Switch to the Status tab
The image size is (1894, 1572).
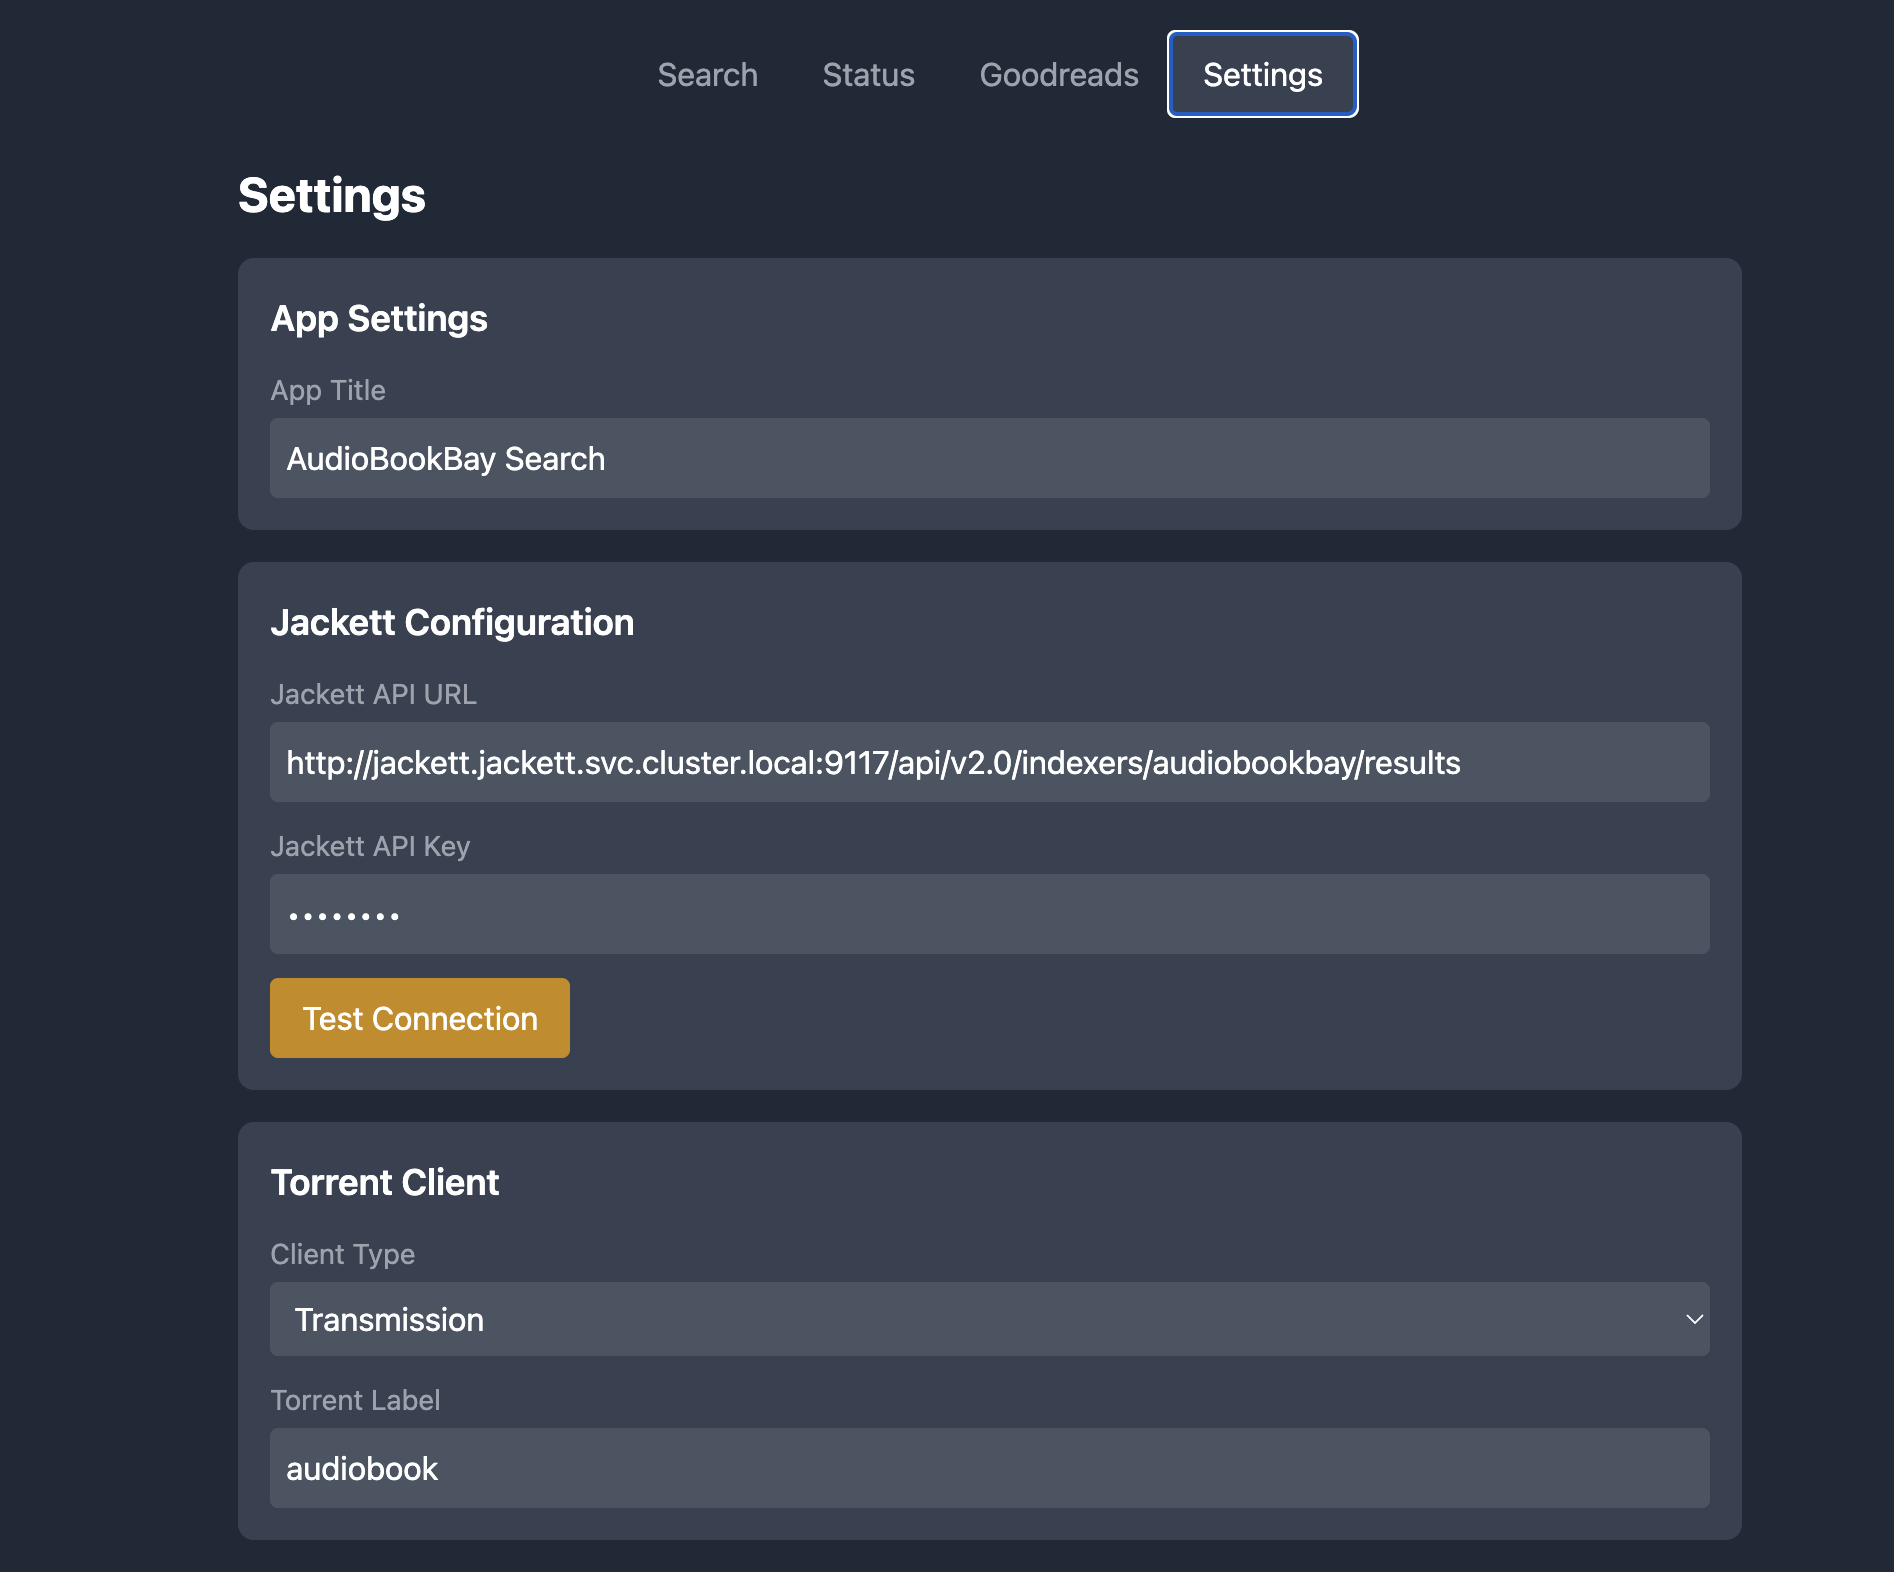(868, 75)
